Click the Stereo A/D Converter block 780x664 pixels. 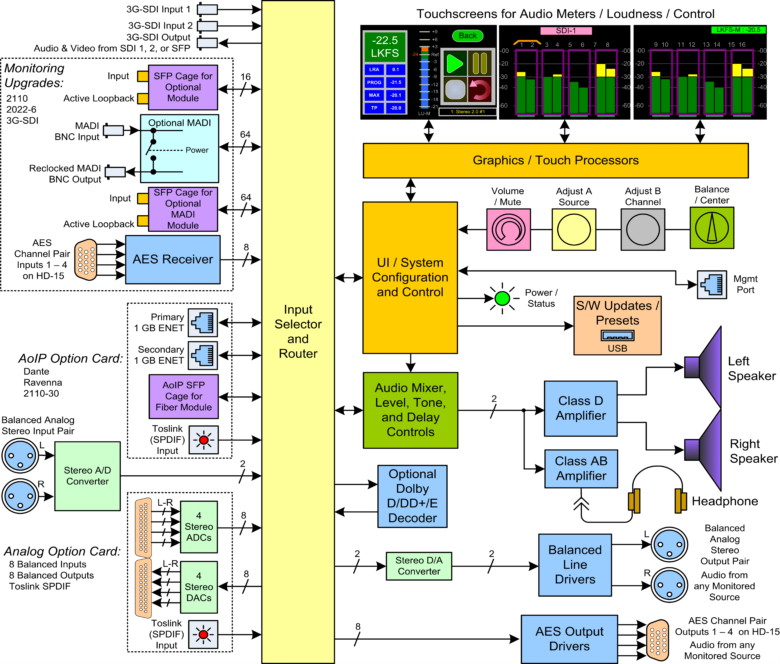point(87,476)
